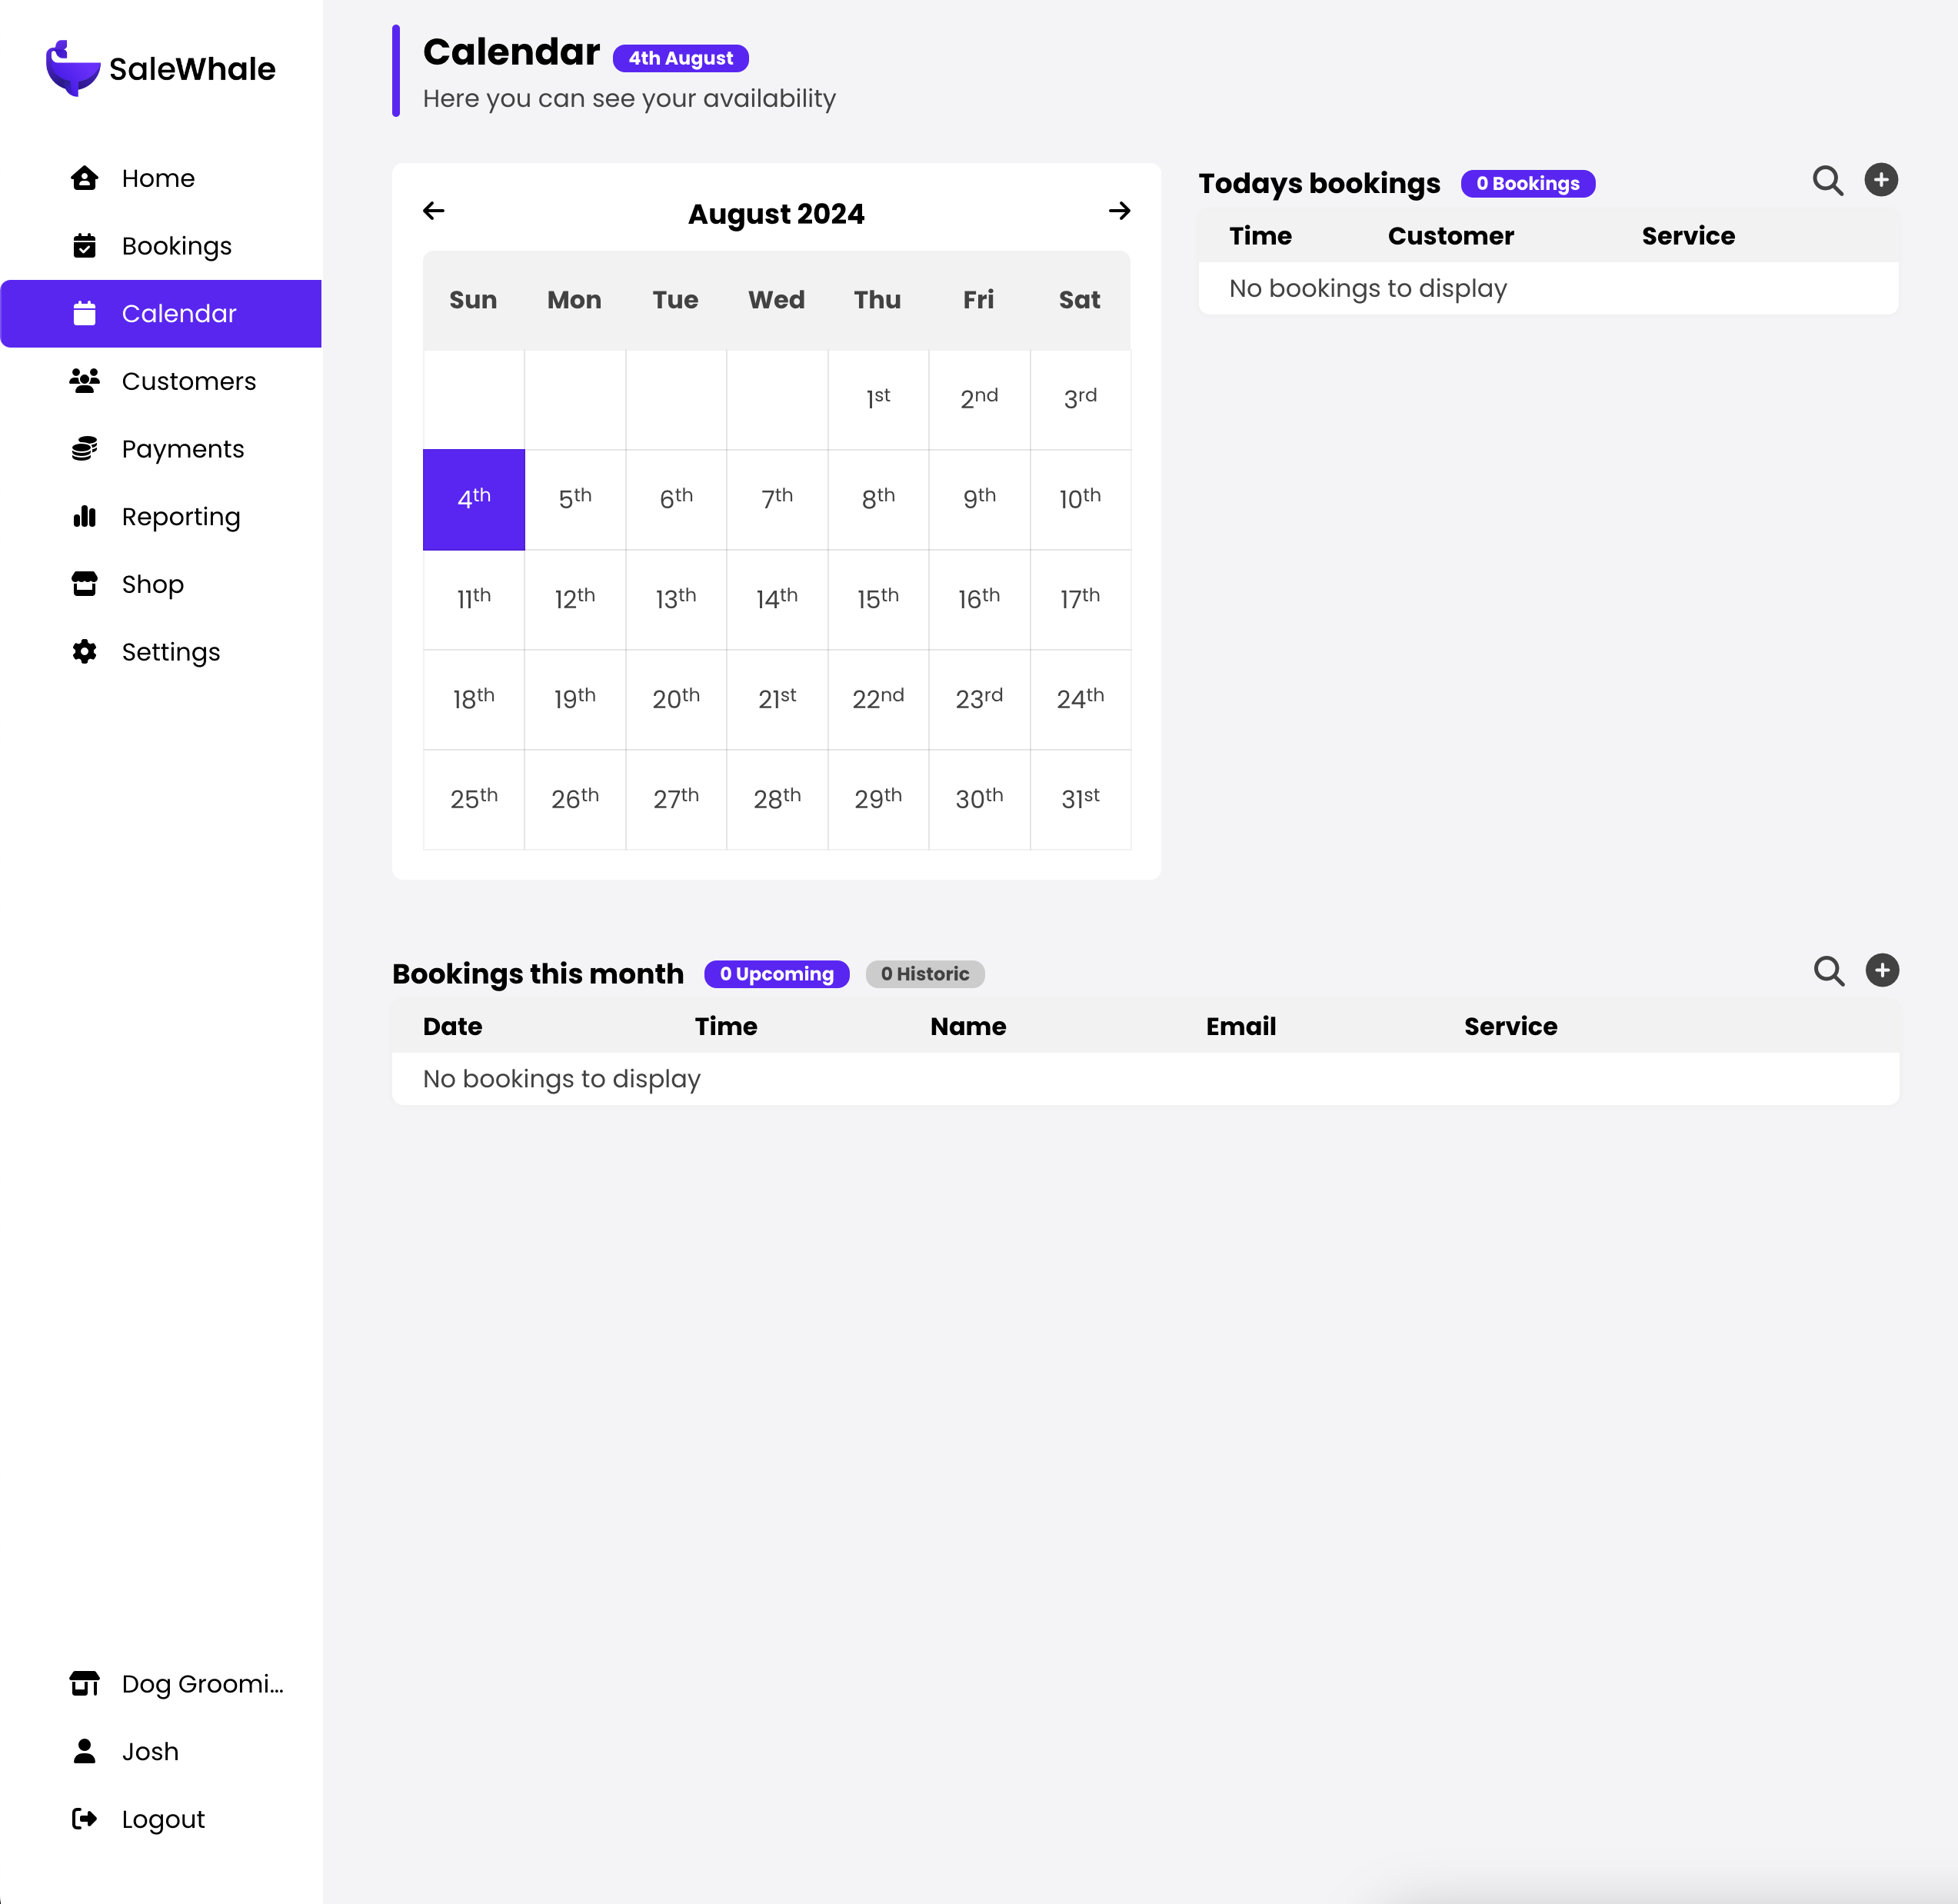Click the Bookings sidebar navigation icon
This screenshot has height=1904, width=1958.
(x=82, y=245)
